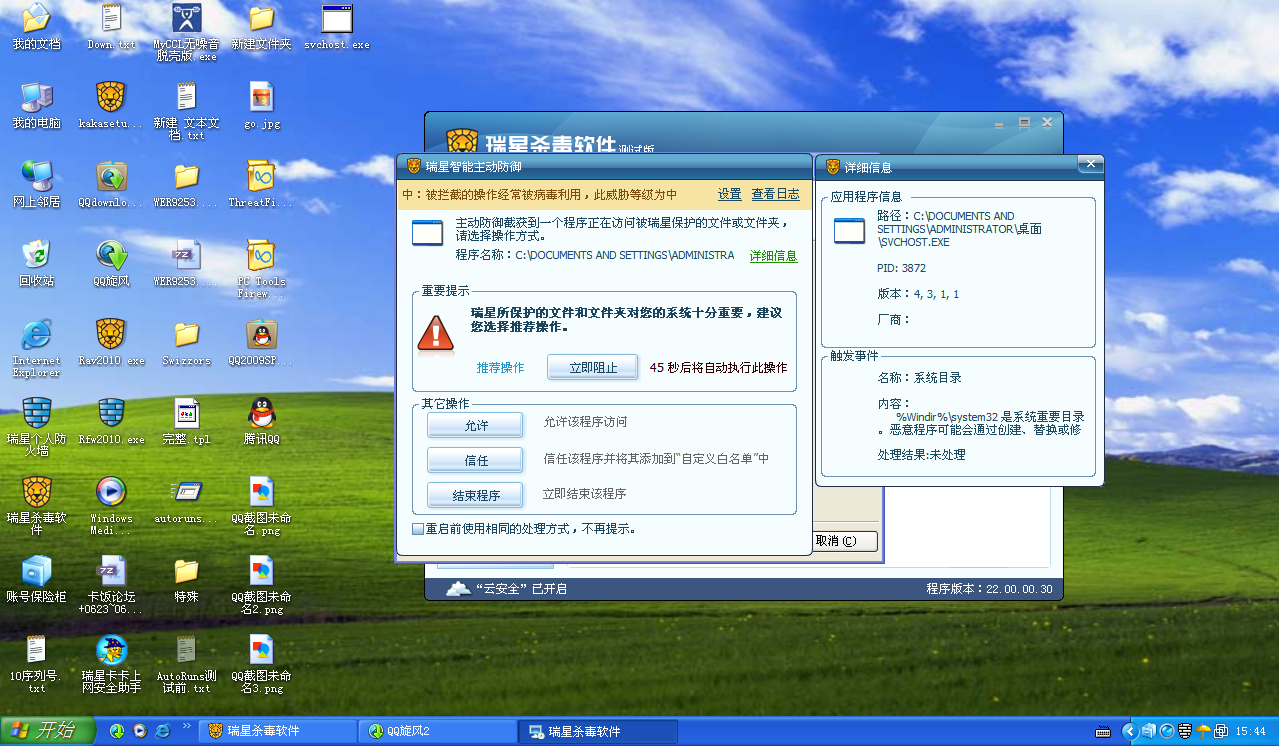Select autoruns desktop icon
Image resolution: width=1279 pixels, height=746 pixels.
186,500
